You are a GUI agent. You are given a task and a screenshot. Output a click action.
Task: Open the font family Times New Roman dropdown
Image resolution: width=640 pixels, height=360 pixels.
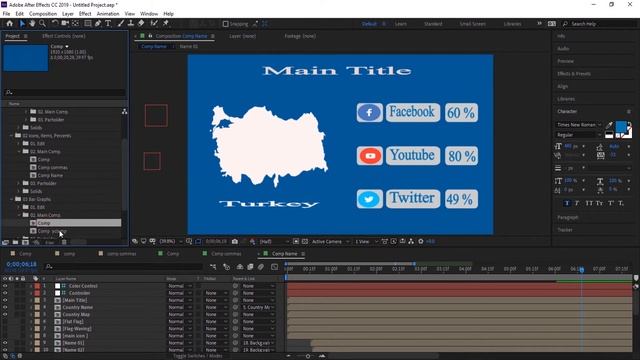(579, 125)
